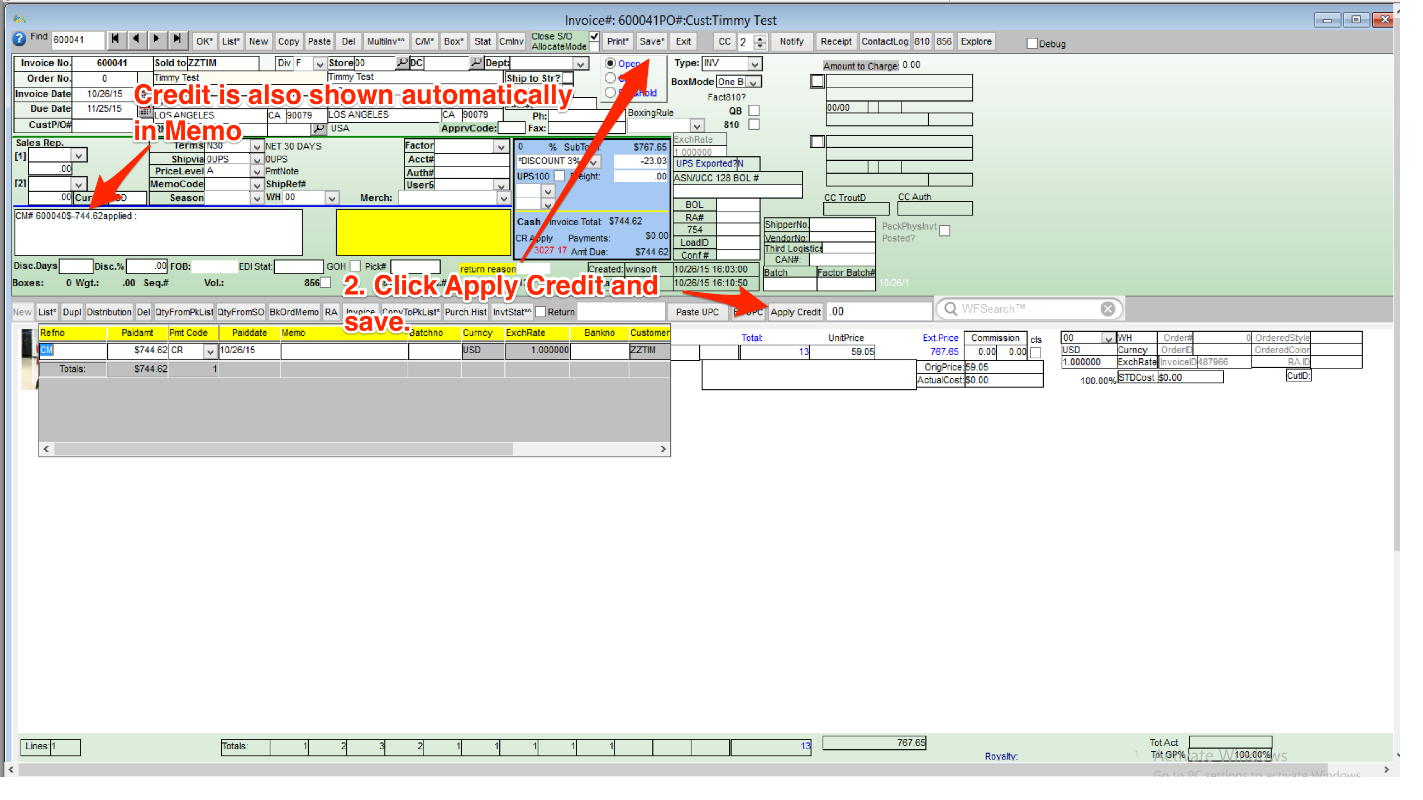Click inside the memo text box
Image resolution: width=1423 pixels, height=800 pixels.
159,232
